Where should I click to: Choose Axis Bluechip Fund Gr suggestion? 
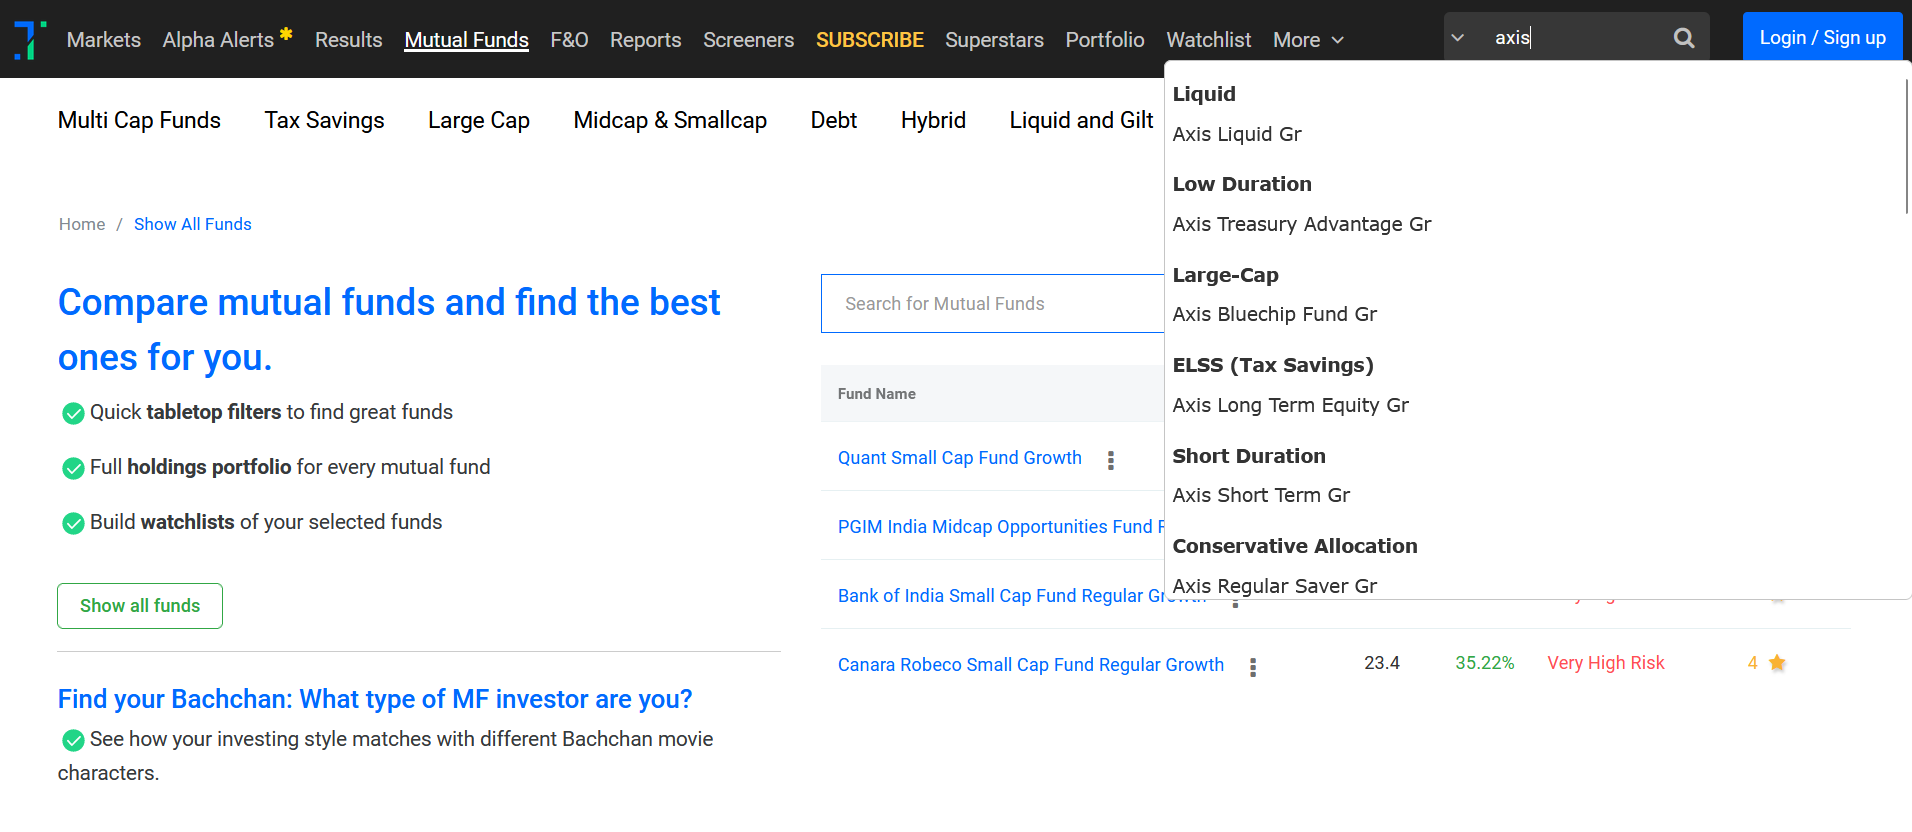point(1275,314)
